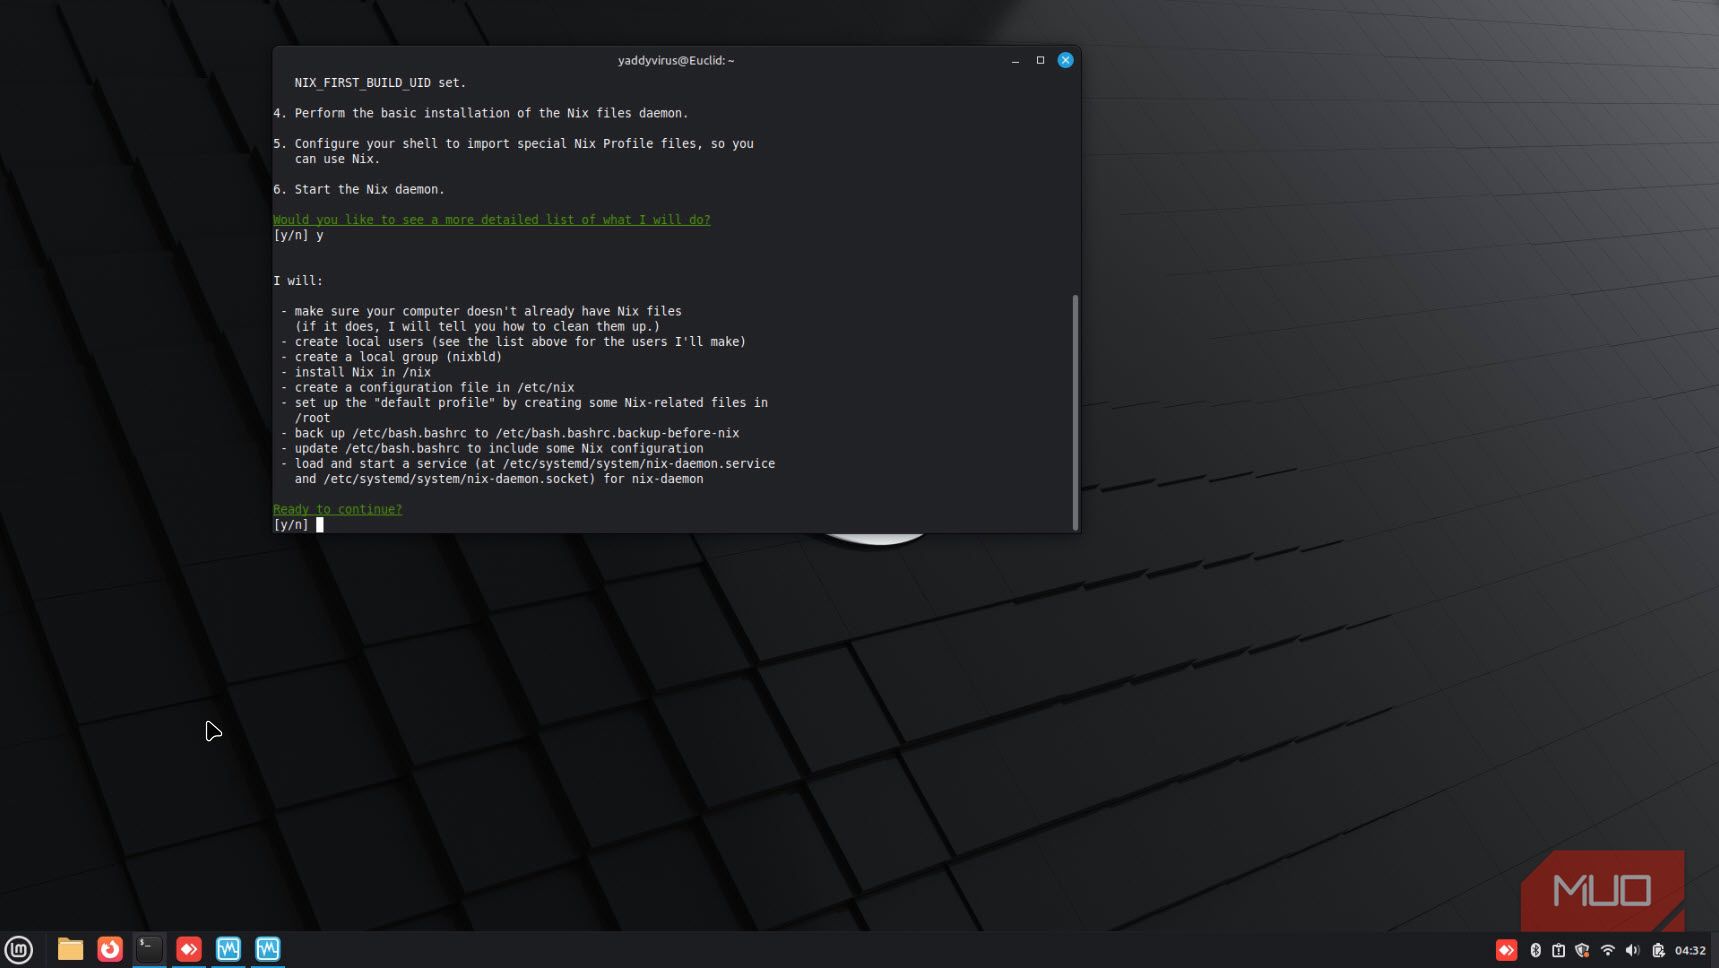Open the Linux Mint start menu
The width and height of the screenshot is (1719, 968).
coord(19,949)
